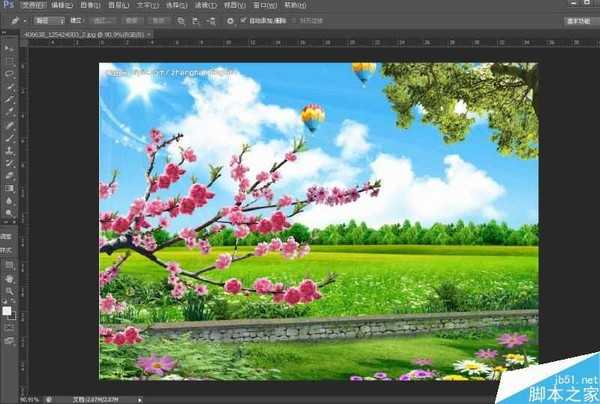Select the Move tool
Viewport: 600px width, 404px height.
[x=10, y=48]
